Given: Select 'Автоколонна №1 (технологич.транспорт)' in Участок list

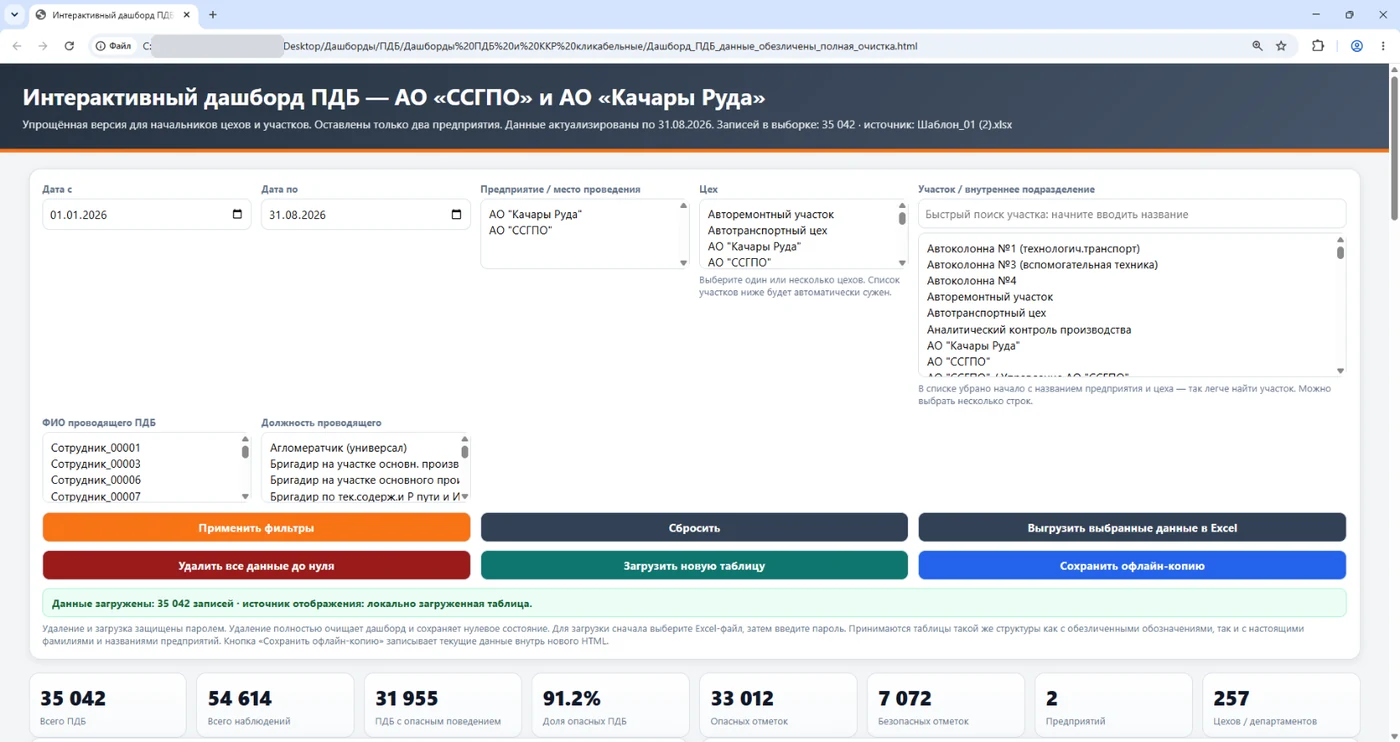Looking at the screenshot, I should click(1127, 248).
